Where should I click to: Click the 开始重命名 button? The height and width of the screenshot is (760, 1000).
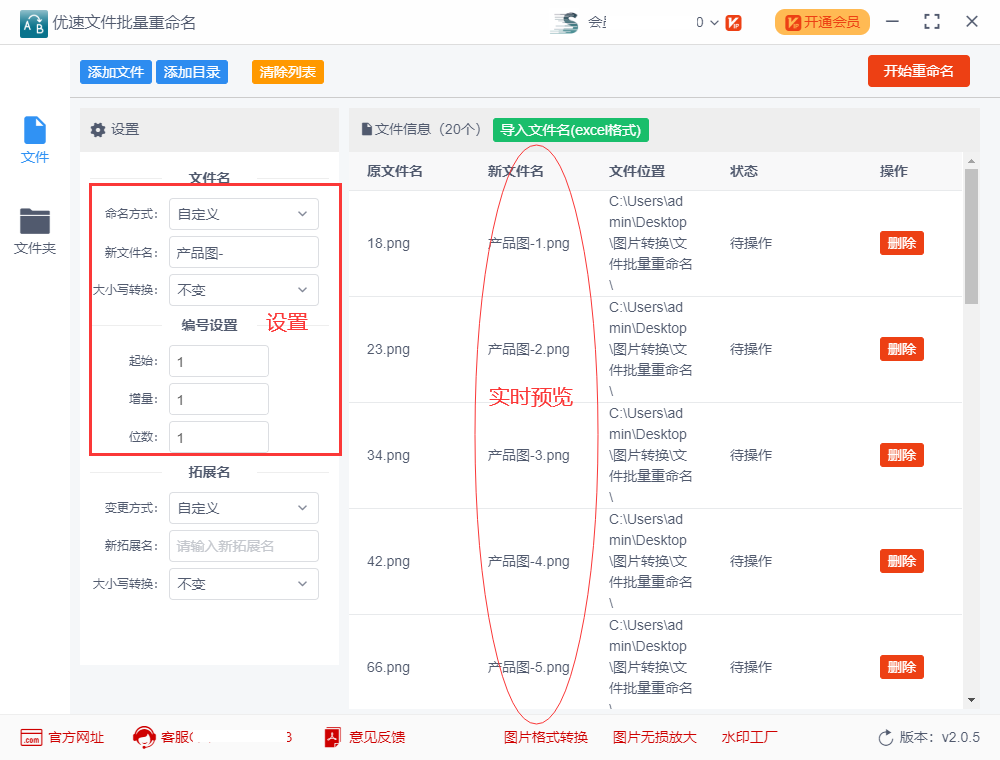[x=918, y=71]
